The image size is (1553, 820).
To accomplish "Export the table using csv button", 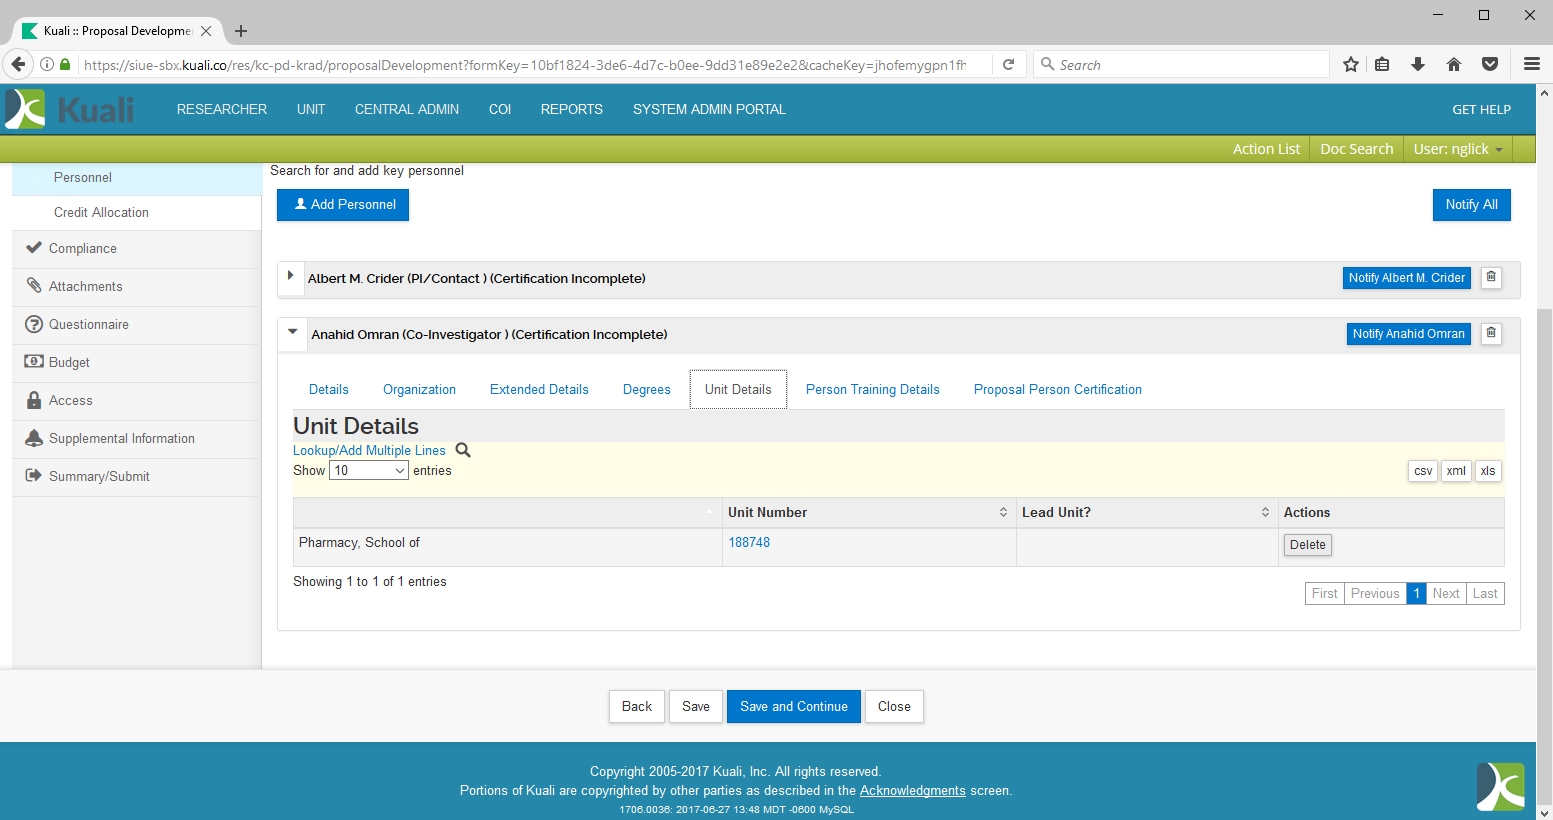I will [1422, 471].
